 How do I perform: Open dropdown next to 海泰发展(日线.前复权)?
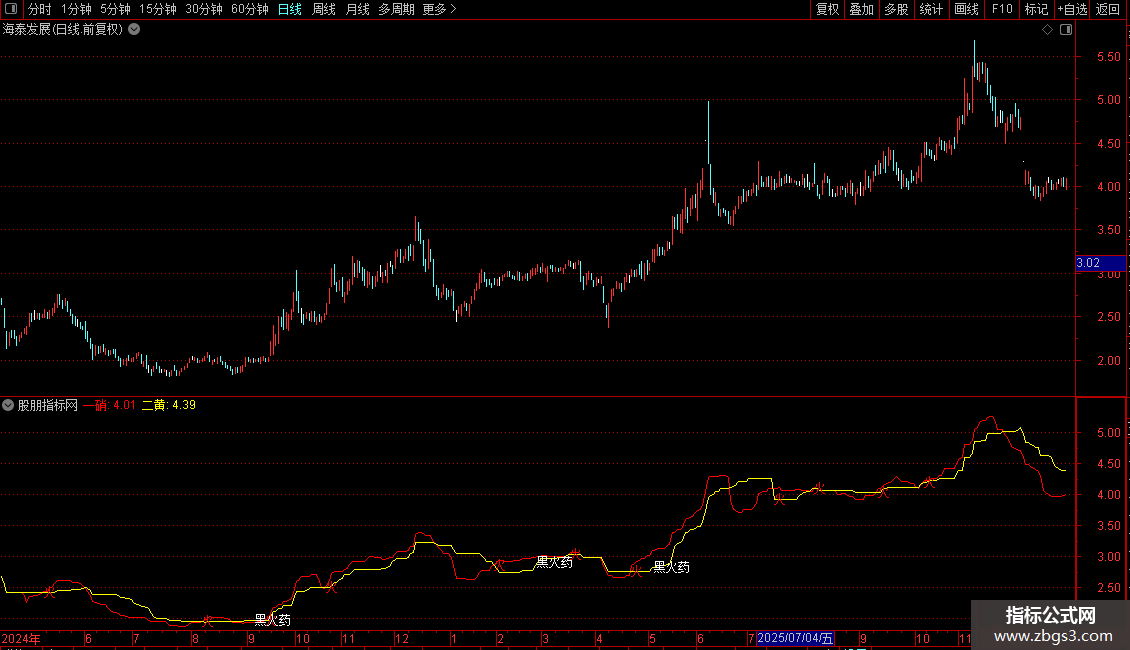pyautogui.click(x=134, y=30)
